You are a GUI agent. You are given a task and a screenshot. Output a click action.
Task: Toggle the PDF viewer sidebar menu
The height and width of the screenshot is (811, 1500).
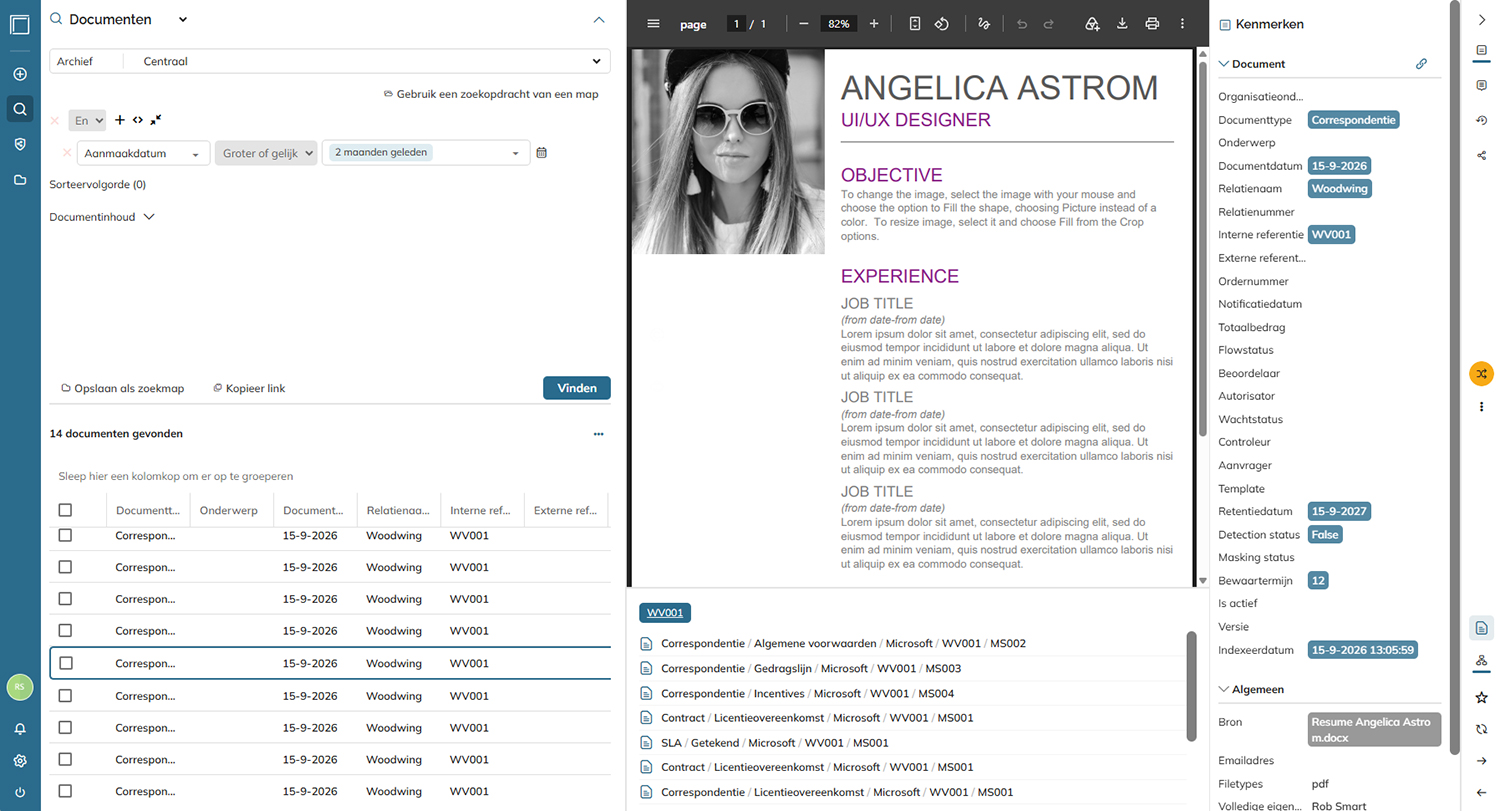(654, 23)
